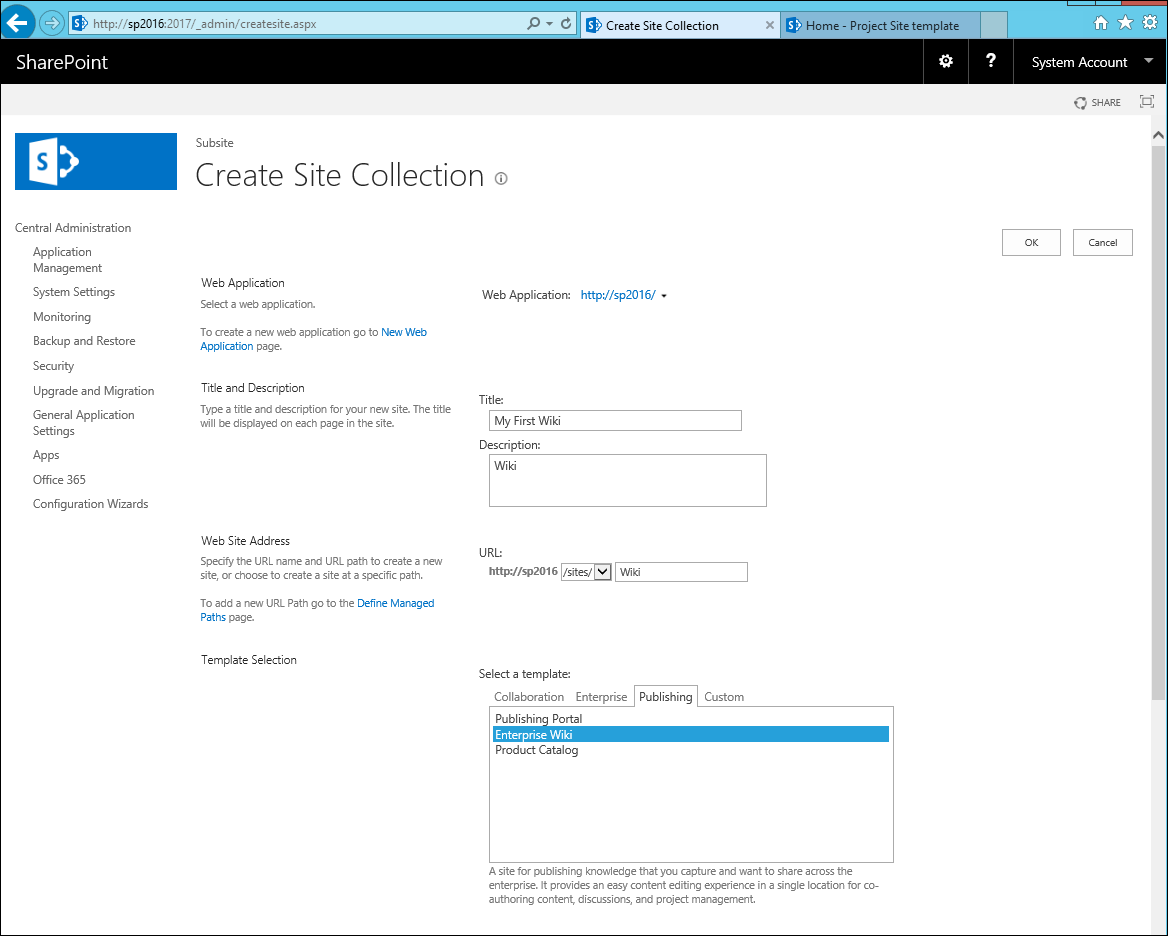Viewport: 1168px width, 936px height.
Task: Open General Application Settings in sidebar
Action: [83, 423]
